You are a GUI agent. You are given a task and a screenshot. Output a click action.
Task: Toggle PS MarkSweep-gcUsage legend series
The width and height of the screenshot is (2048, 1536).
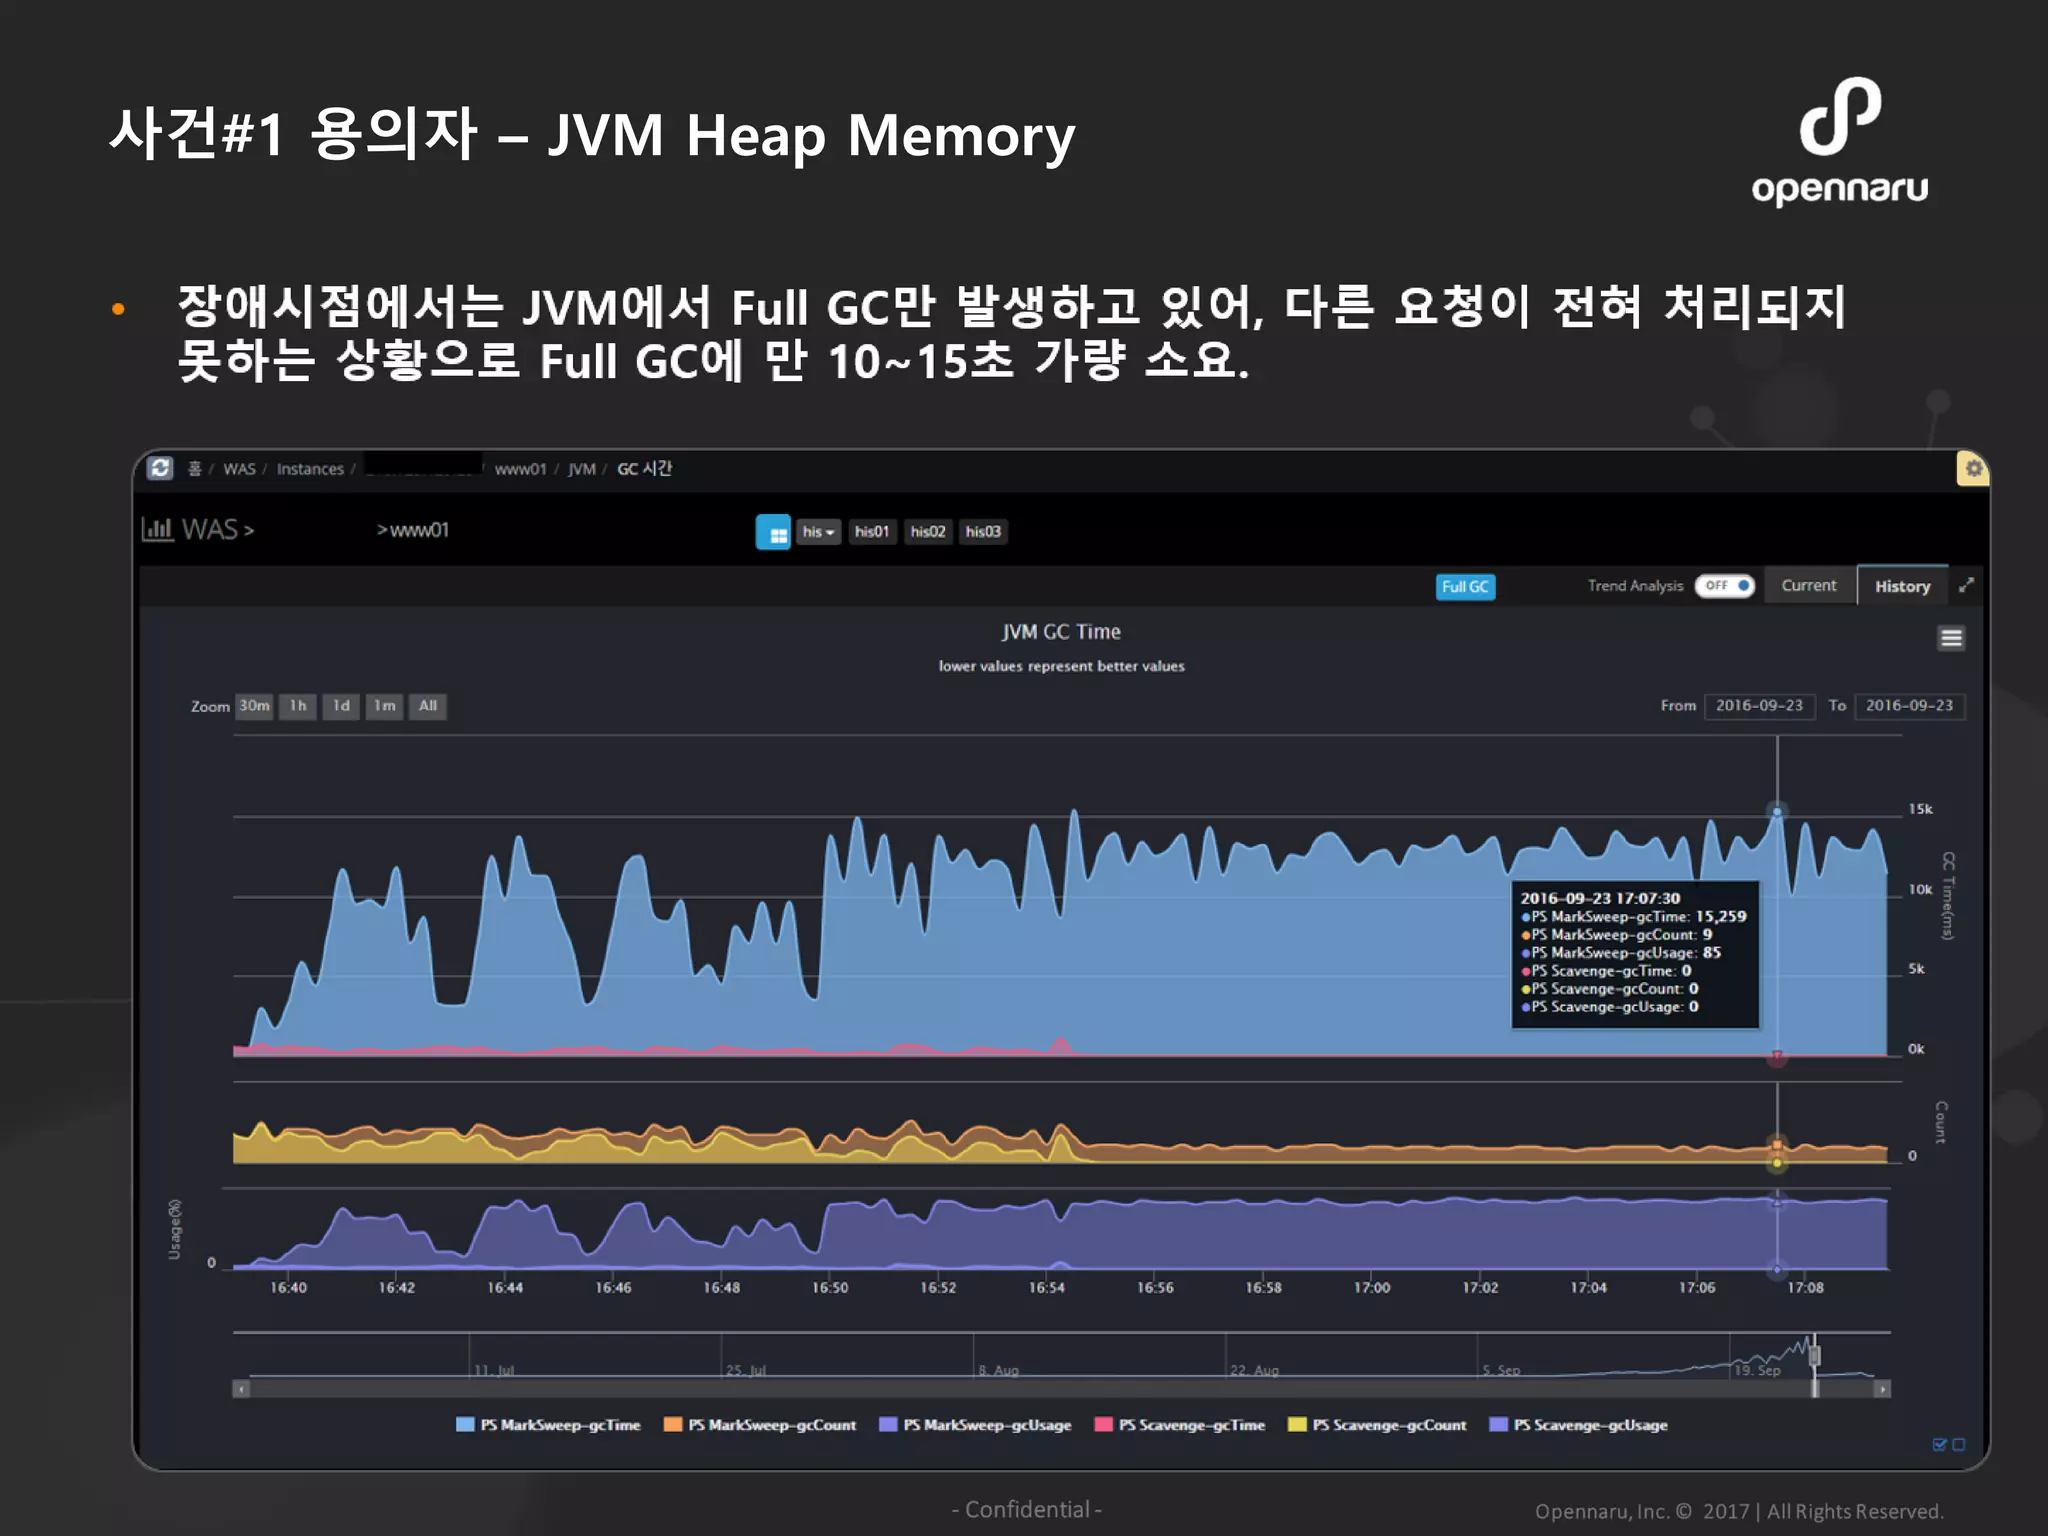click(x=975, y=1425)
